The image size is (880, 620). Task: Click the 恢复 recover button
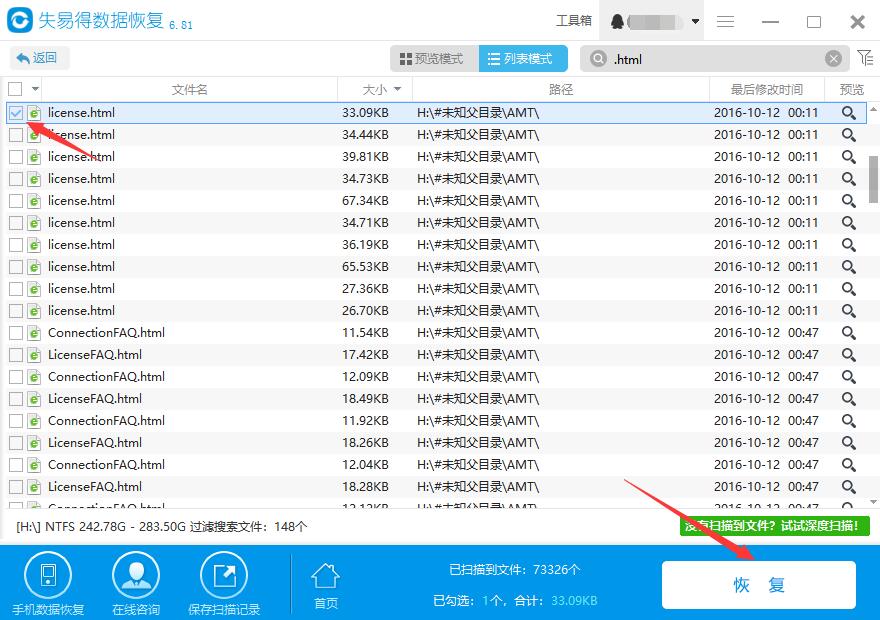coord(759,585)
